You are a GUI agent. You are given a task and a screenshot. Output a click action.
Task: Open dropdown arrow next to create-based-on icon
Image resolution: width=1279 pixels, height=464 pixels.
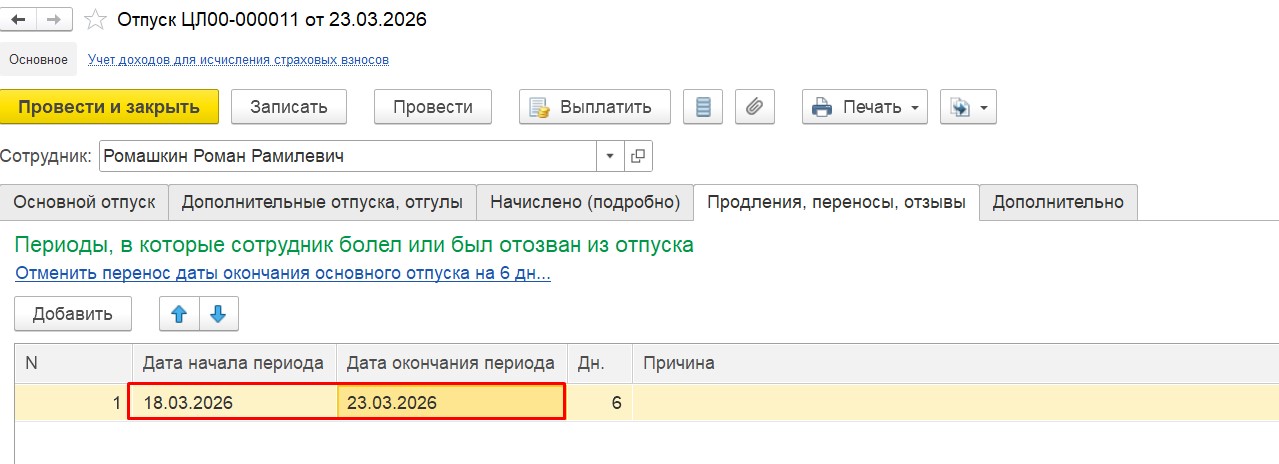pyautogui.click(x=985, y=107)
